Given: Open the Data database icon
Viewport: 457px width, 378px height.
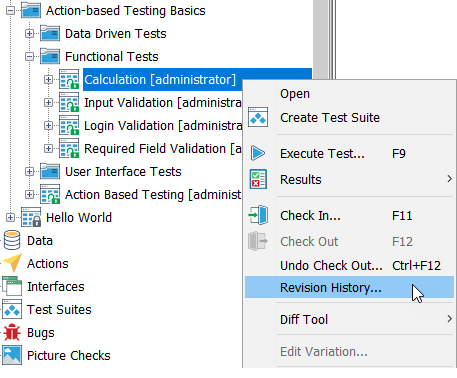Looking at the screenshot, I should tap(12, 240).
